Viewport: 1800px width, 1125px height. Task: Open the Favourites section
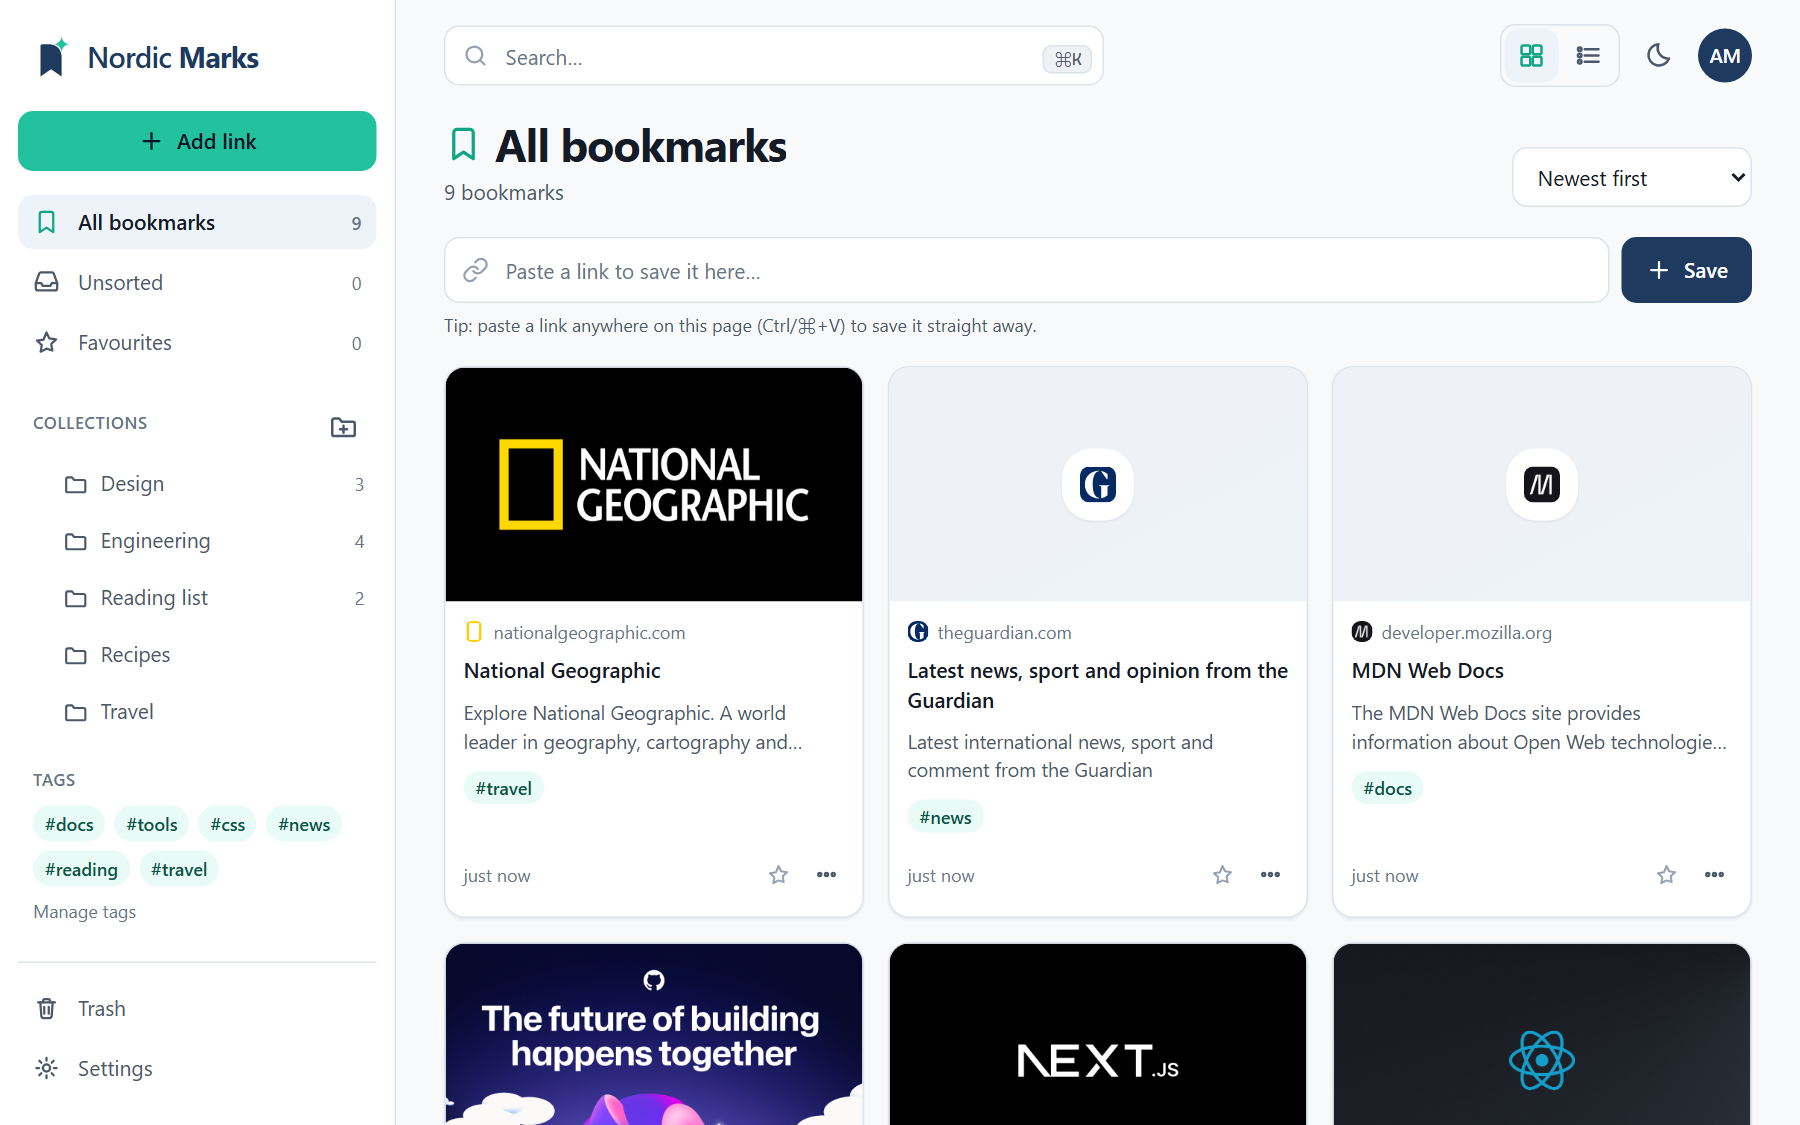tap(197, 343)
